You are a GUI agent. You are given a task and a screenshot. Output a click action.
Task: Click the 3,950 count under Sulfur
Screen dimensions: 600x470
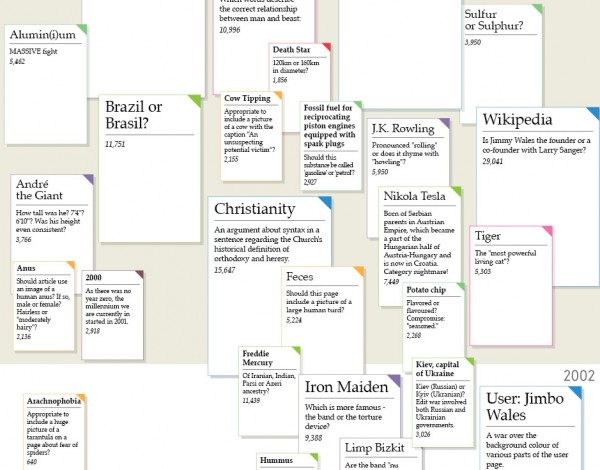click(x=473, y=42)
